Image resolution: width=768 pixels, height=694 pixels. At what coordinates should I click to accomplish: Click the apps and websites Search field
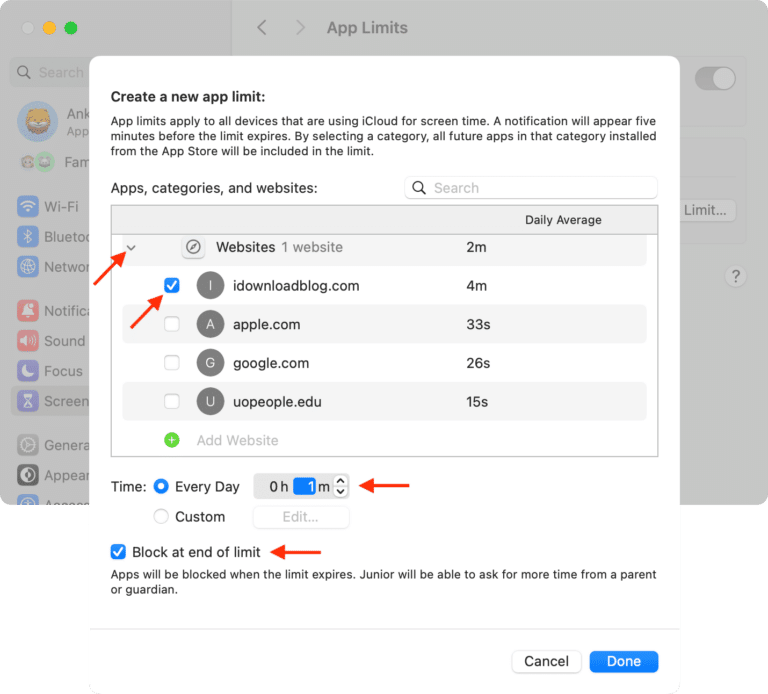pos(531,188)
